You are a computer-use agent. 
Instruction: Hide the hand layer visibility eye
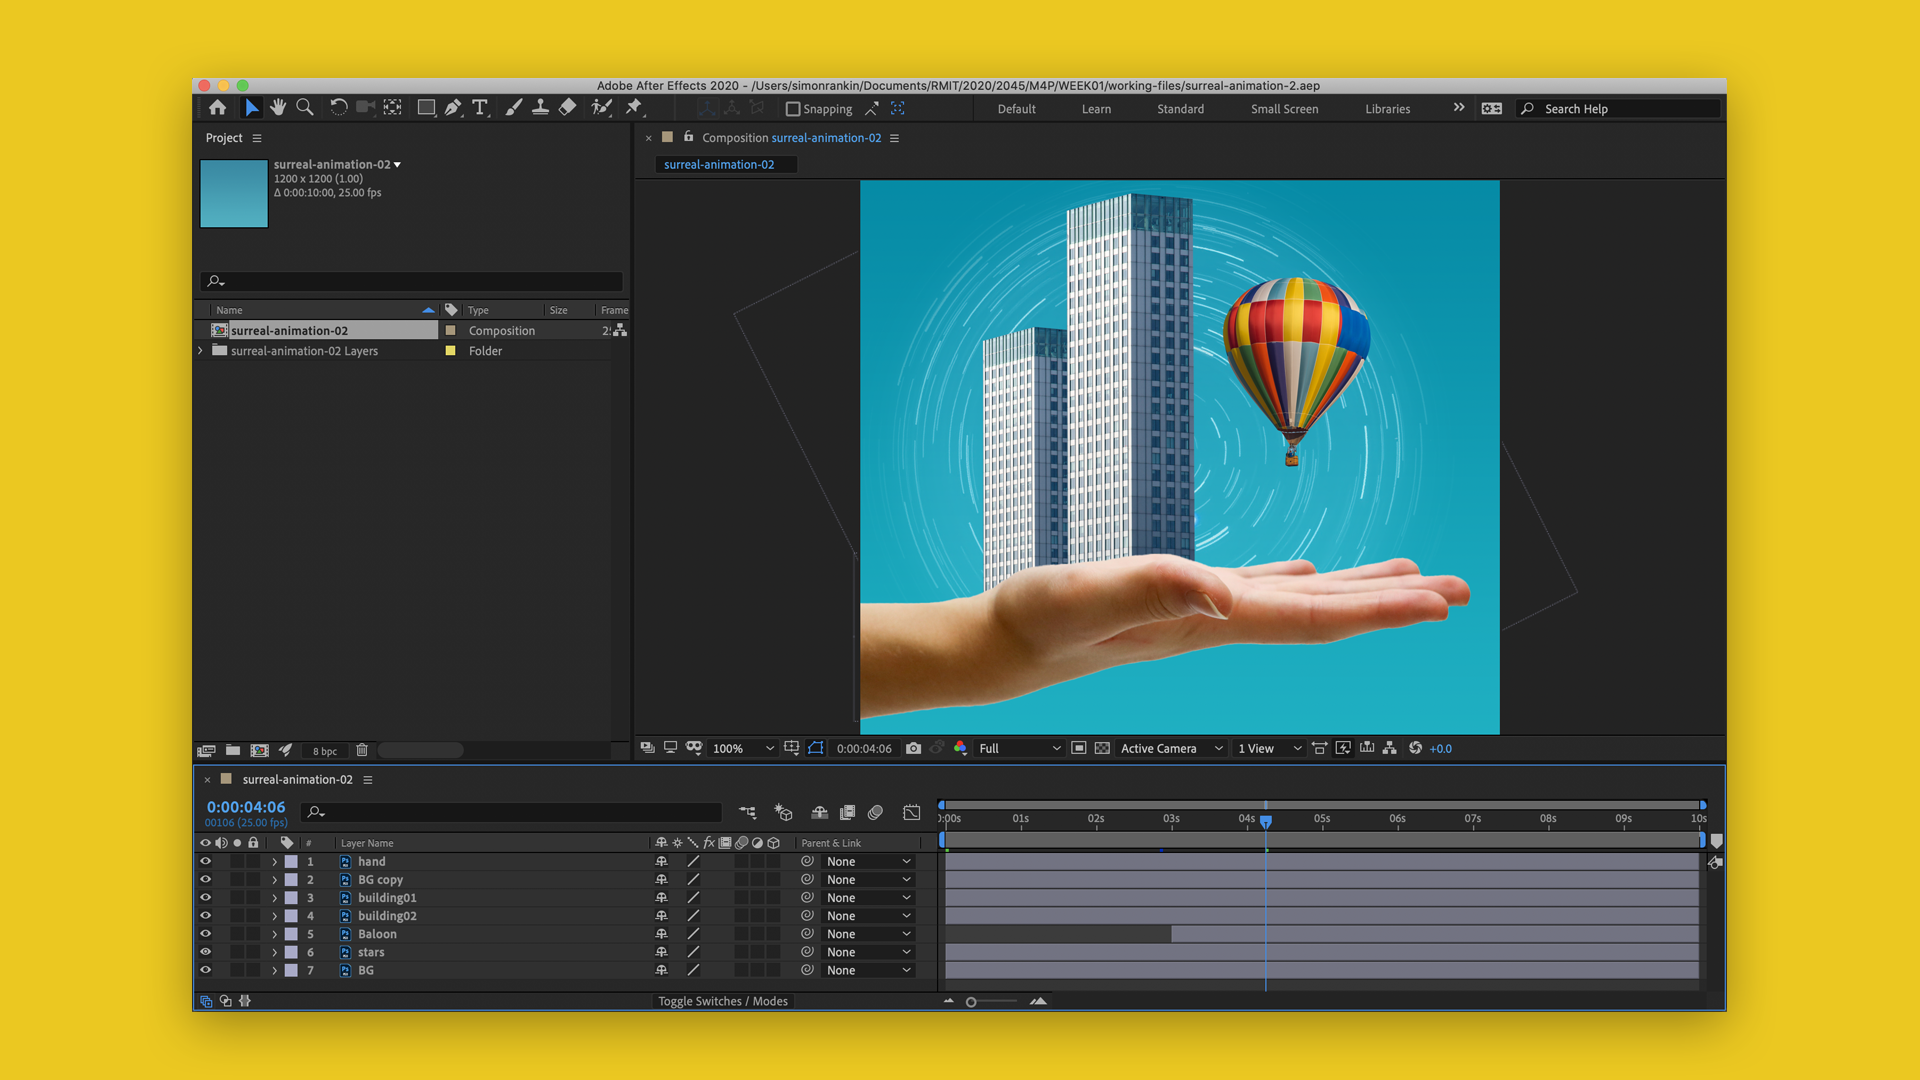coord(206,861)
